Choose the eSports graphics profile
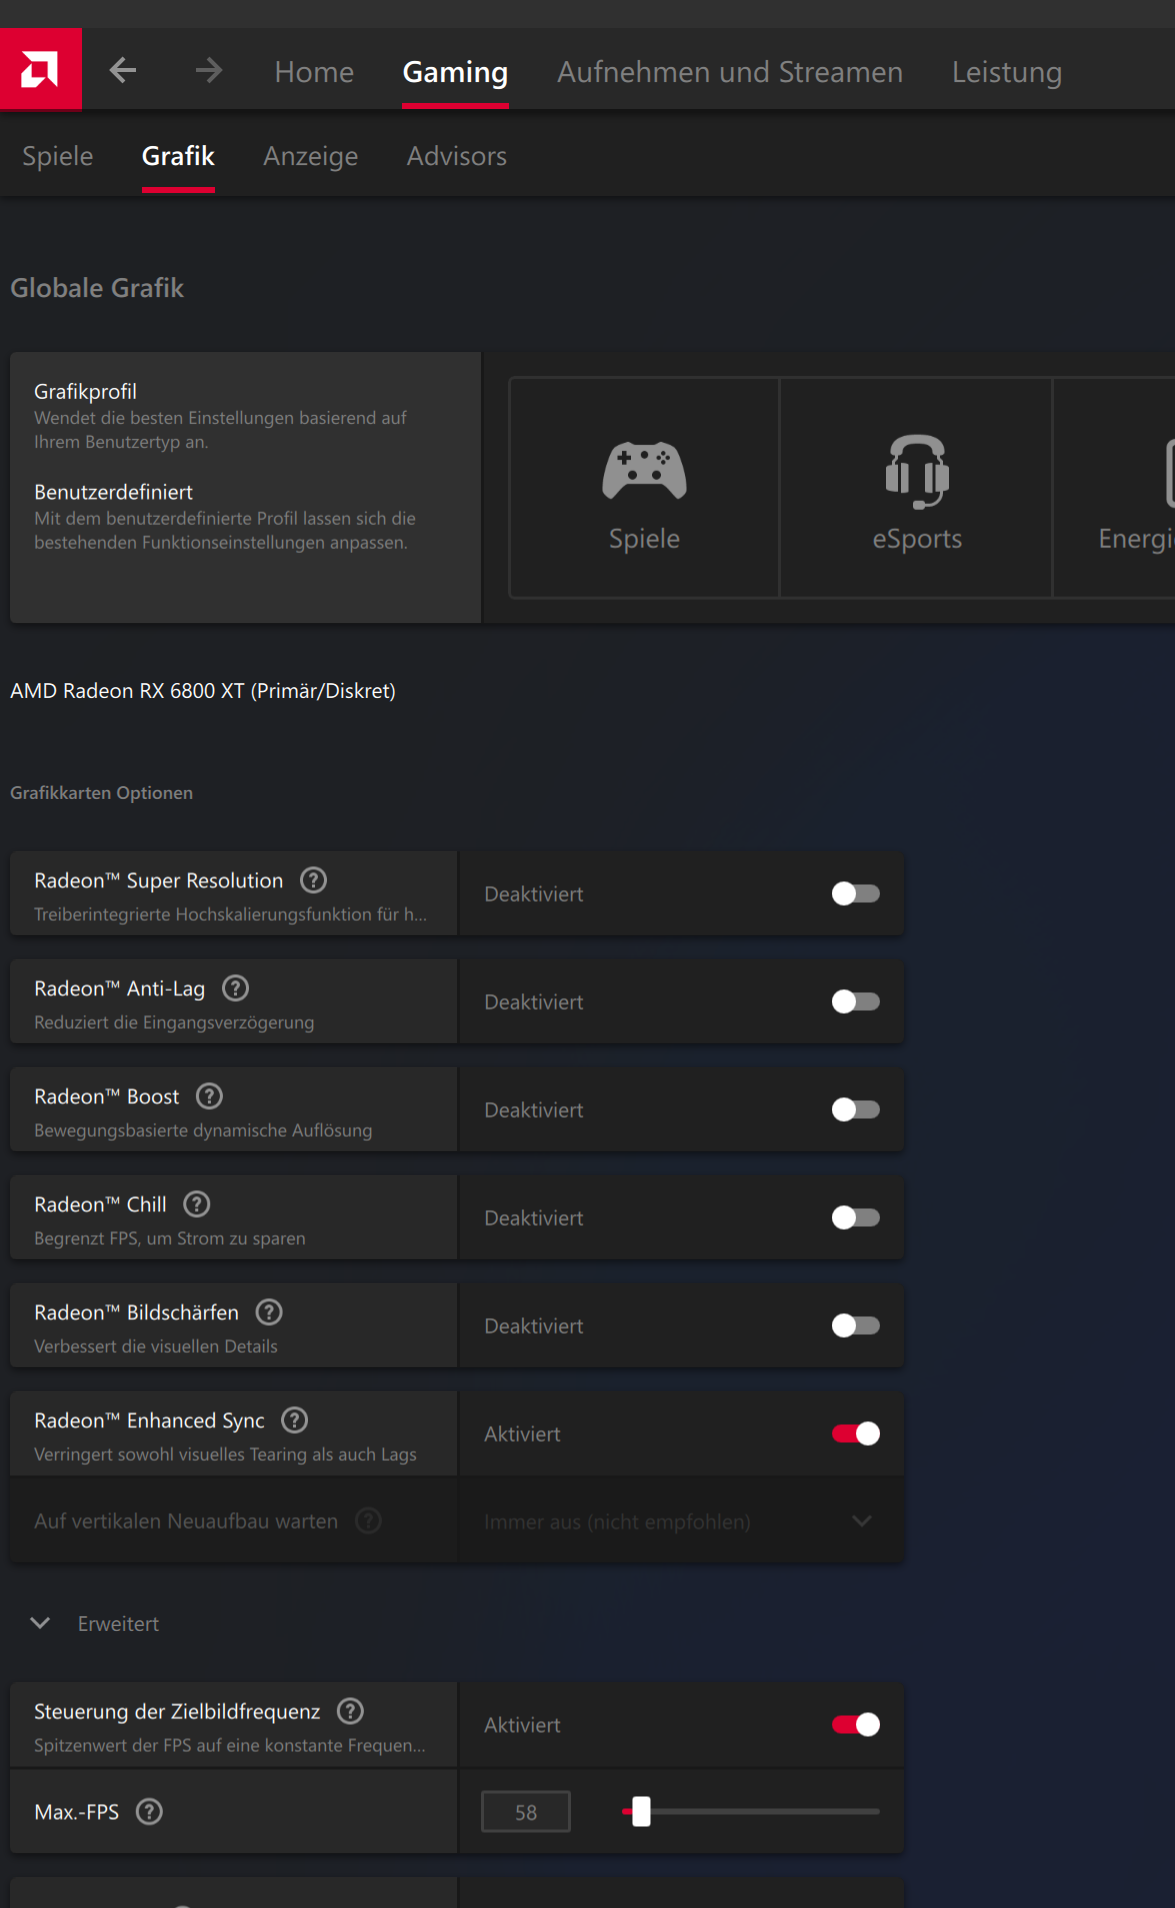The image size is (1175, 1908). coord(917,488)
